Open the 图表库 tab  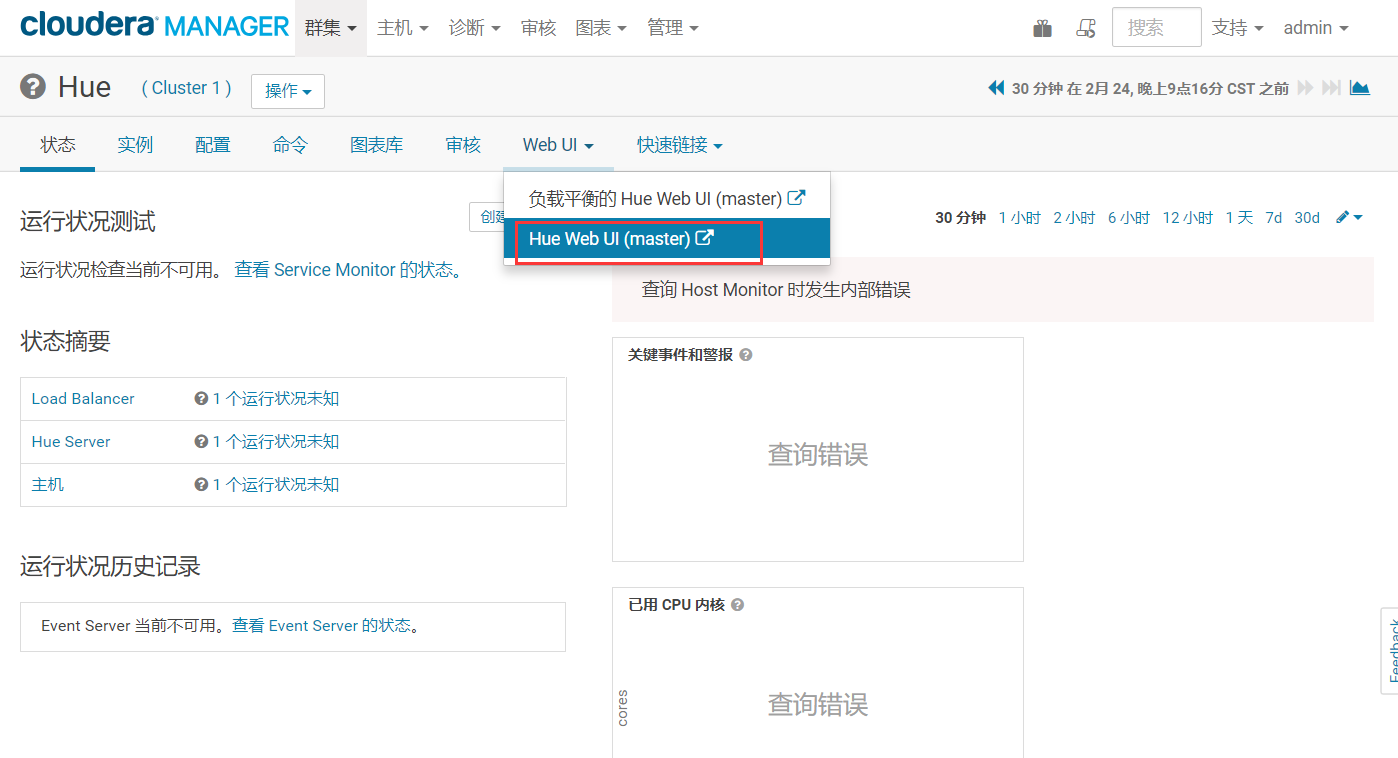(377, 145)
